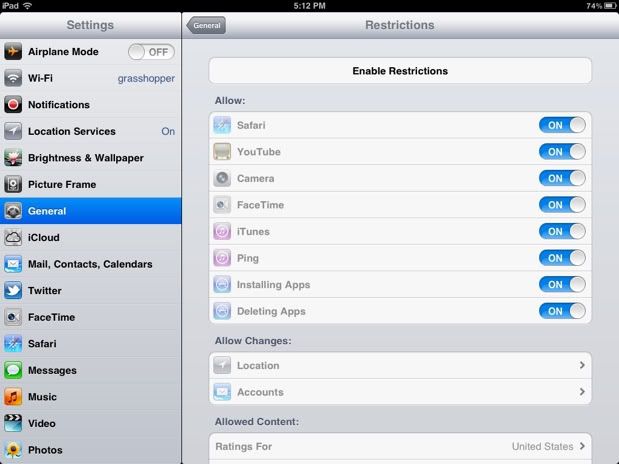The width and height of the screenshot is (619, 464).
Task: Open Accounts row chevron
Action: pyautogui.click(x=582, y=392)
